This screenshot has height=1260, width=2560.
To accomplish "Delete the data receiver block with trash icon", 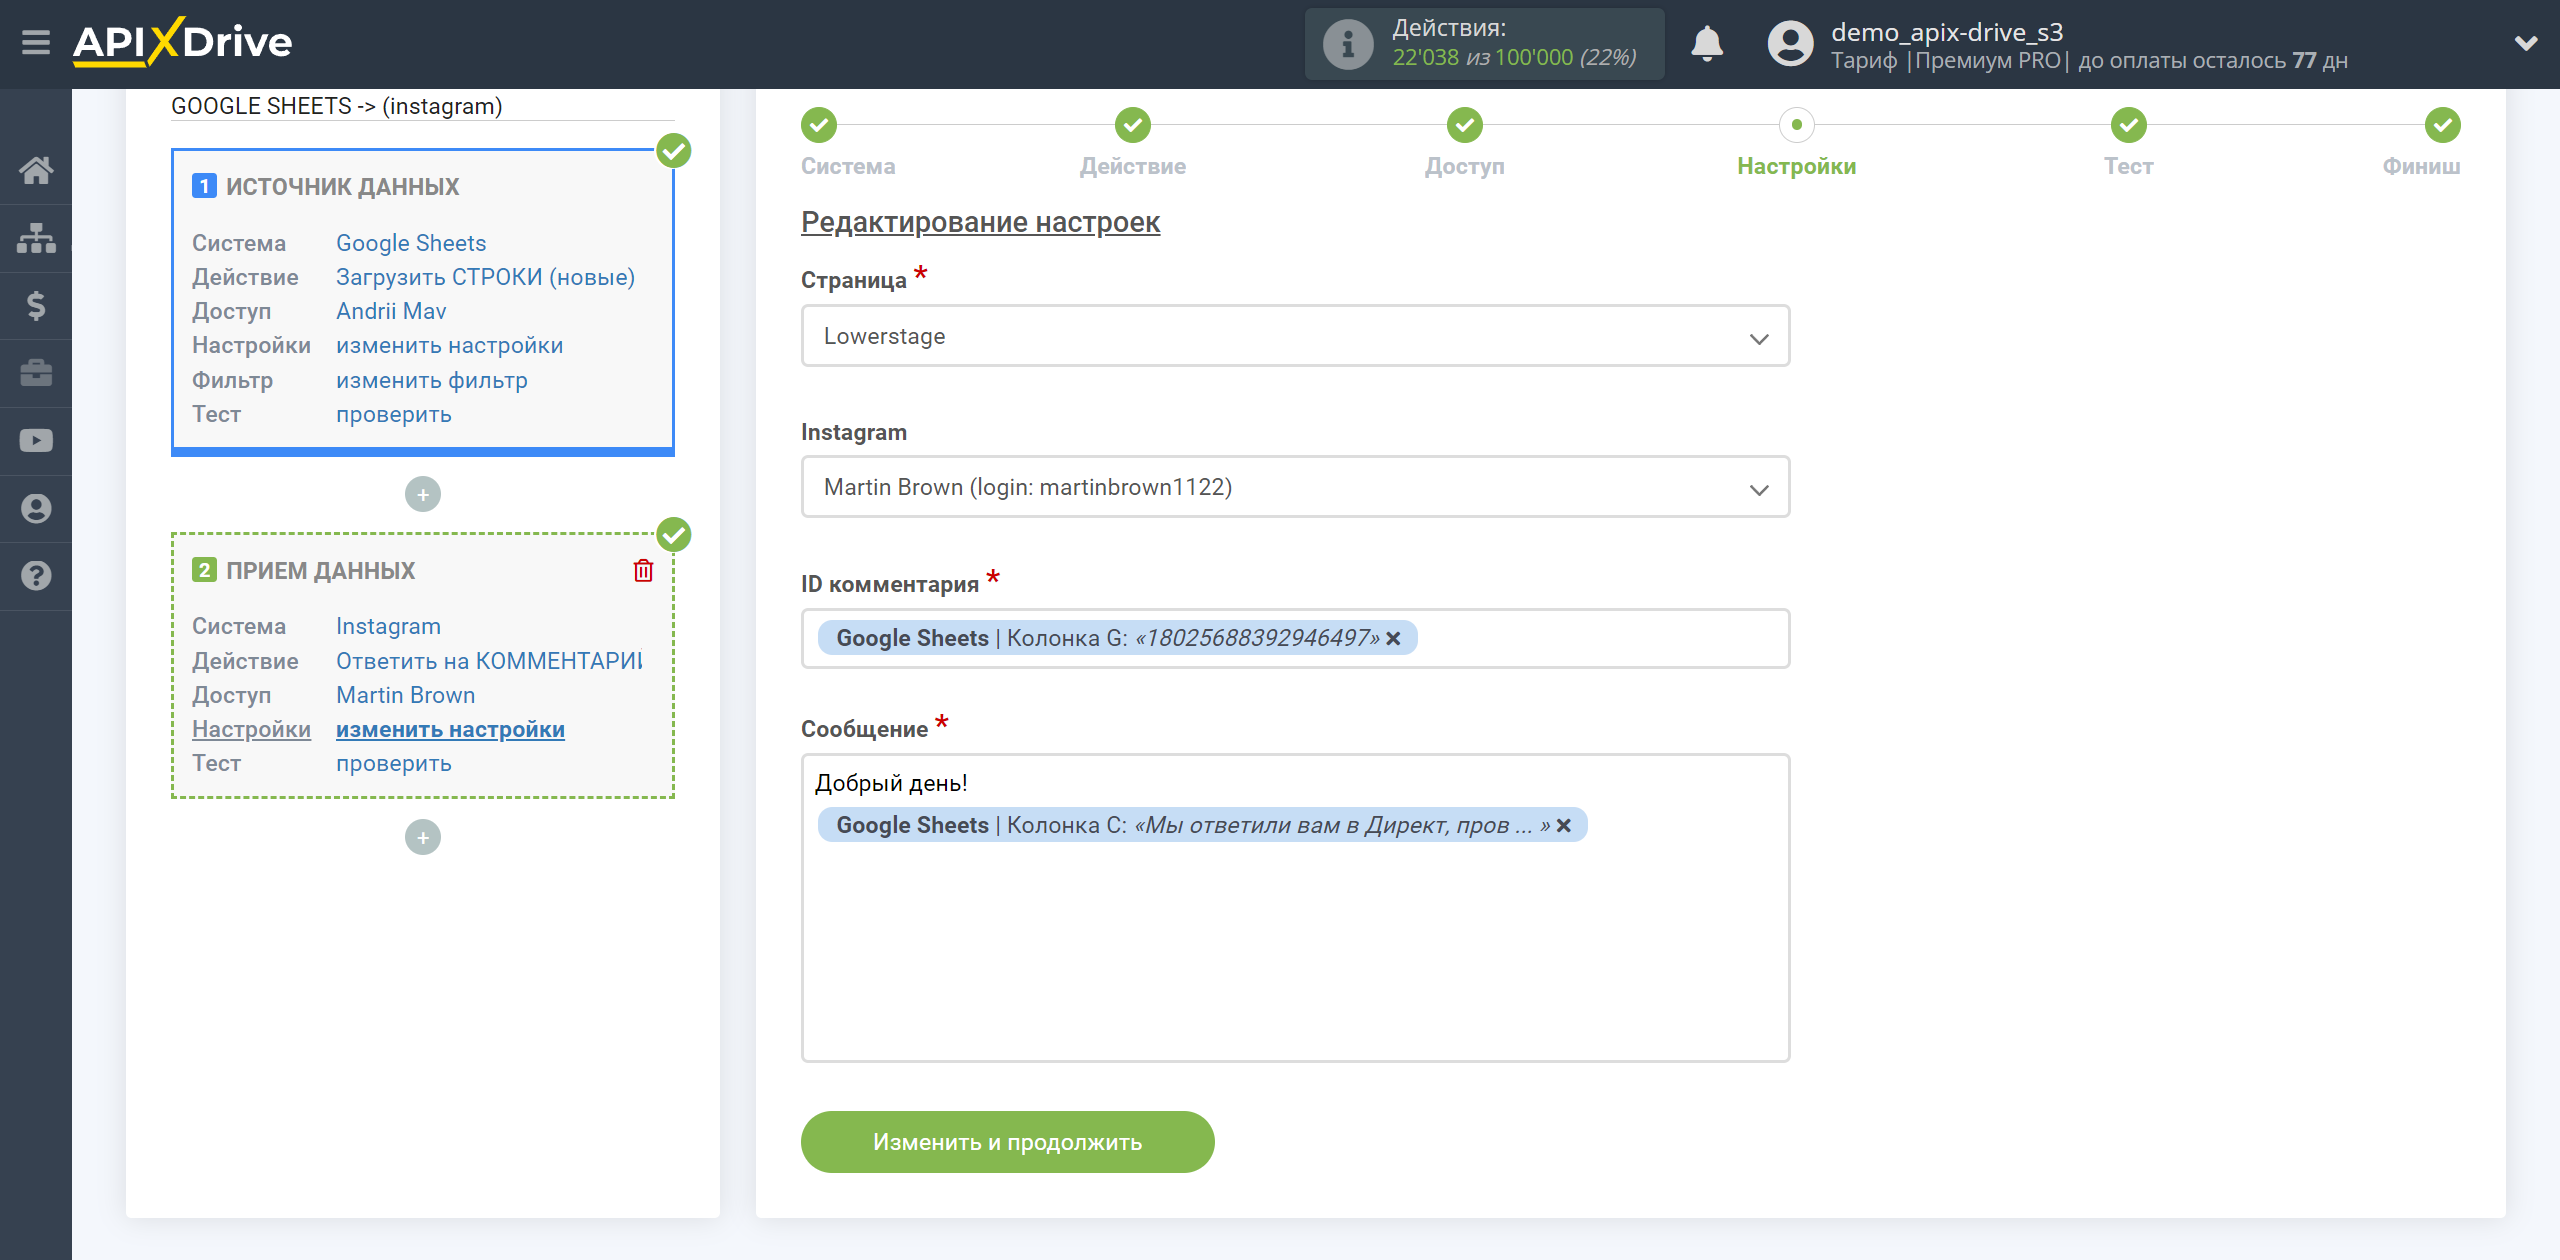I will coord(643,570).
